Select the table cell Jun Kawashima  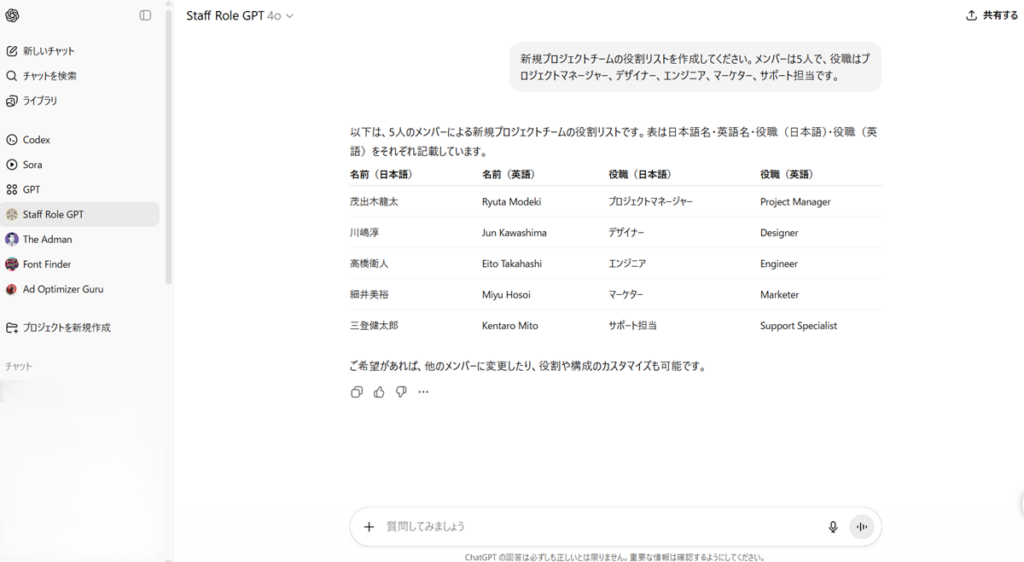click(x=514, y=232)
